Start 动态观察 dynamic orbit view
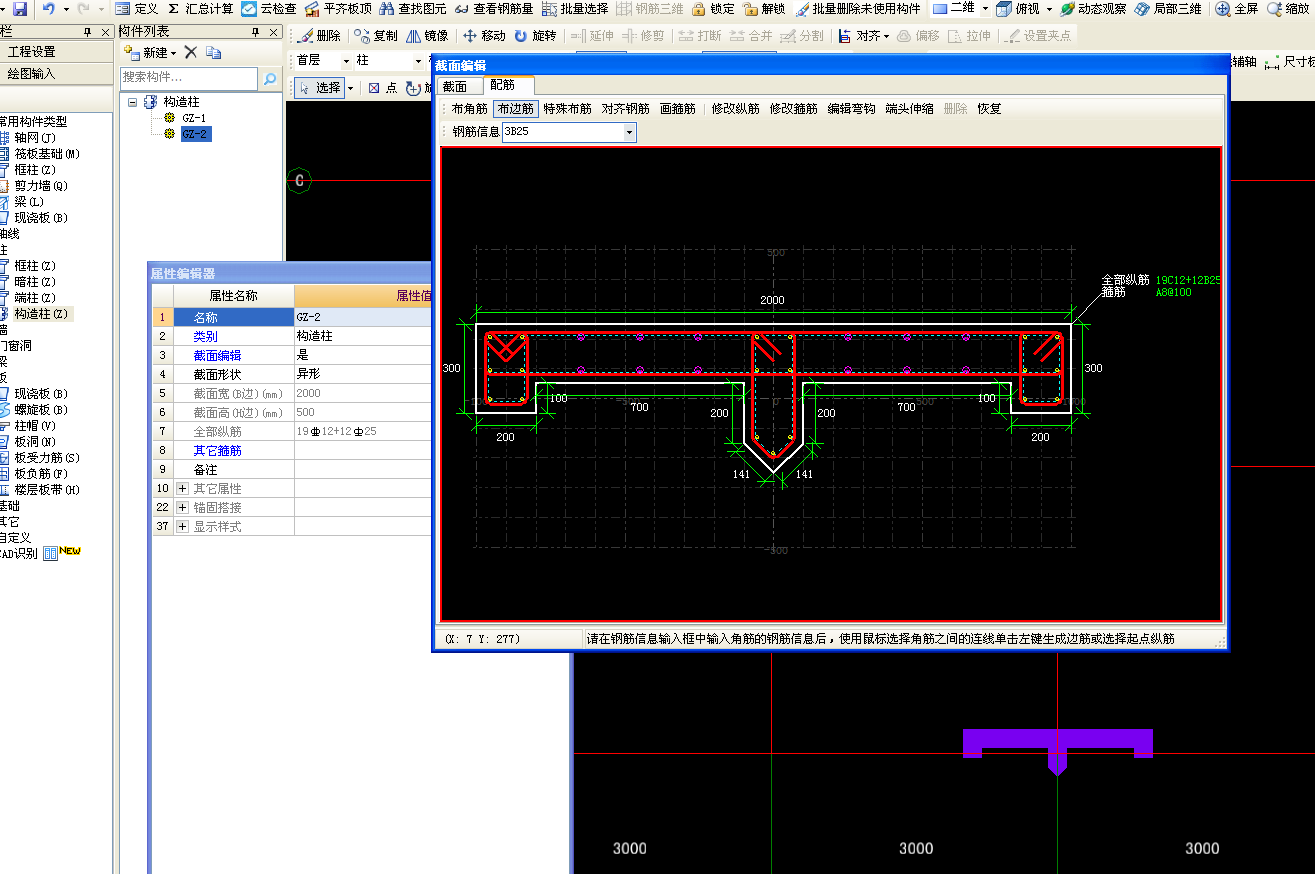Viewport: 1315px width, 874px height. (1093, 8)
